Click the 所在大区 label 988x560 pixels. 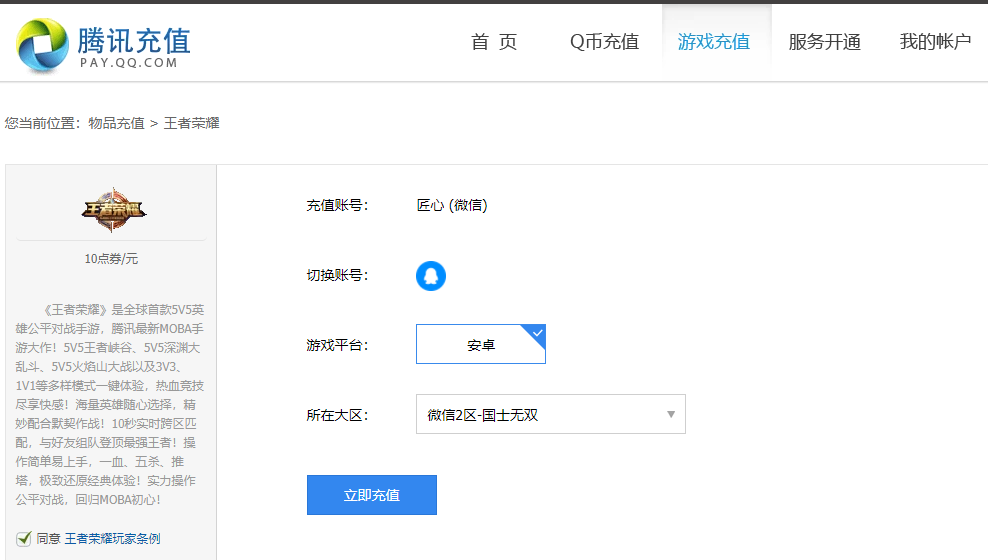pyautogui.click(x=337, y=415)
